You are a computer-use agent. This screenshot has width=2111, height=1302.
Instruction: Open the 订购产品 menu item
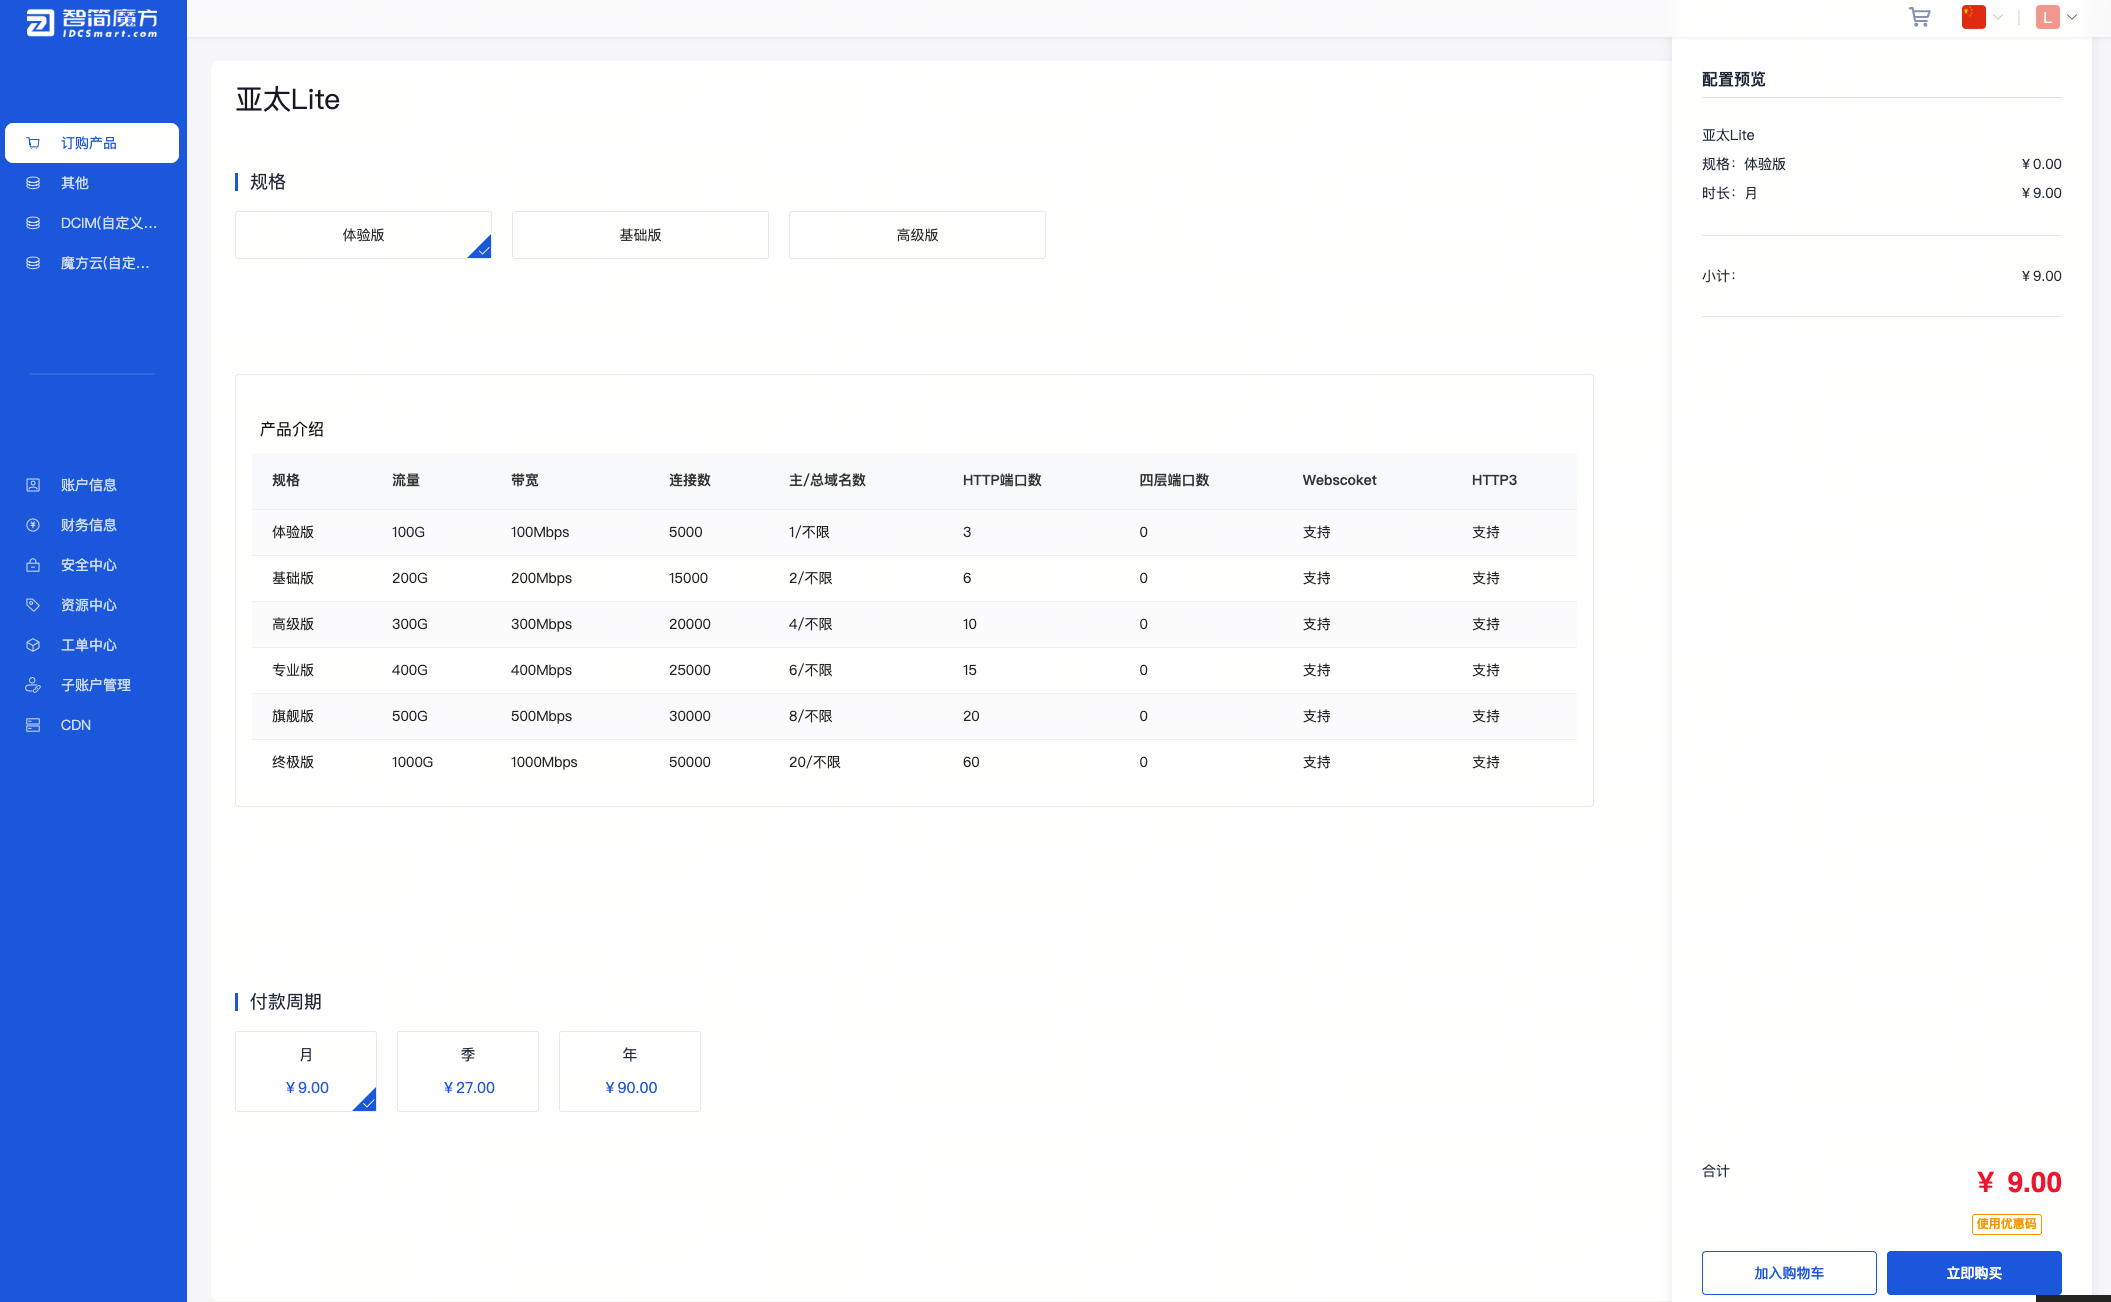(92, 143)
